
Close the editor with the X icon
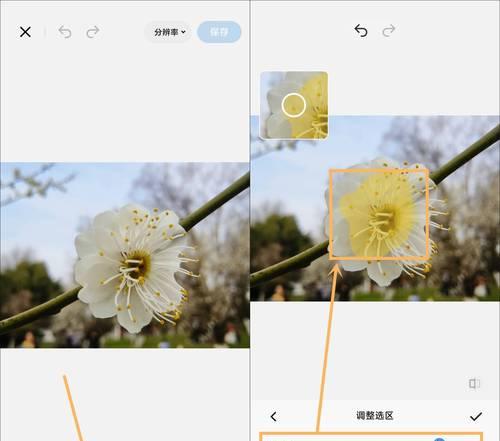click(x=25, y=32)
